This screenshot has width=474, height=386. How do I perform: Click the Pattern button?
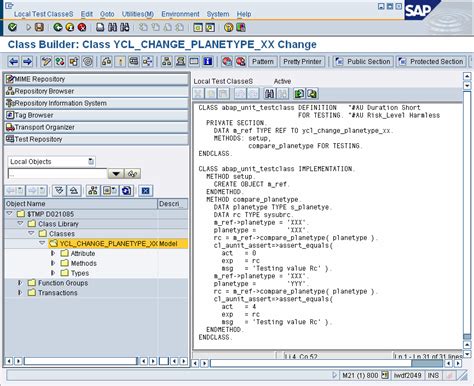(263, 61)
